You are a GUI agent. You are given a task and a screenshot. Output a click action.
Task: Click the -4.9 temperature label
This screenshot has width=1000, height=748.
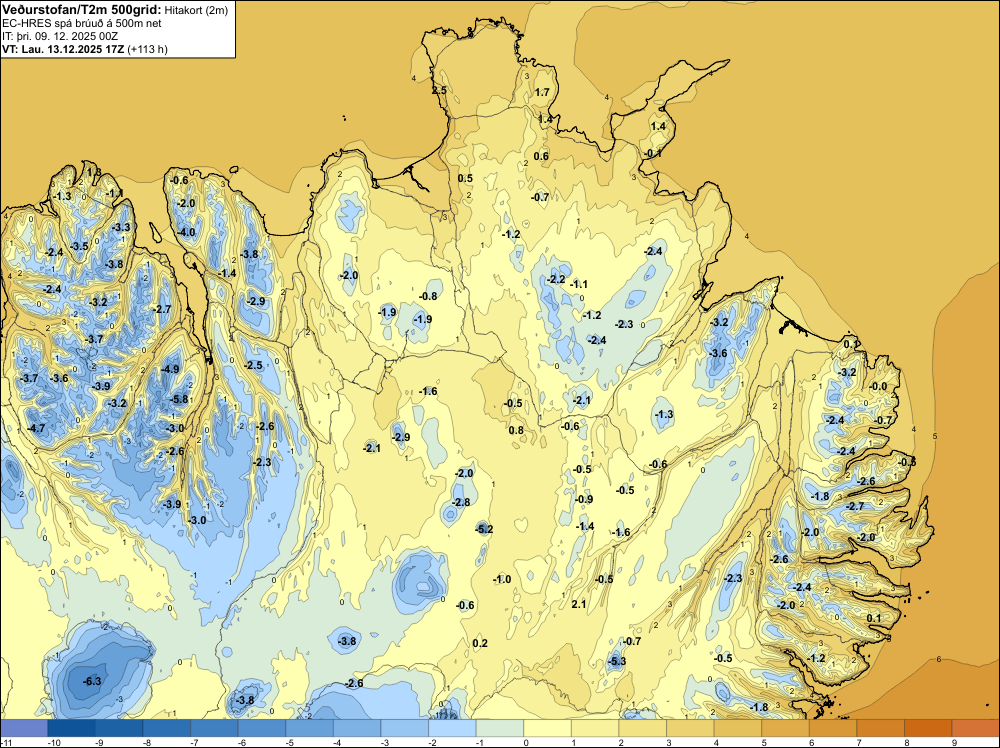pos(170,369)
